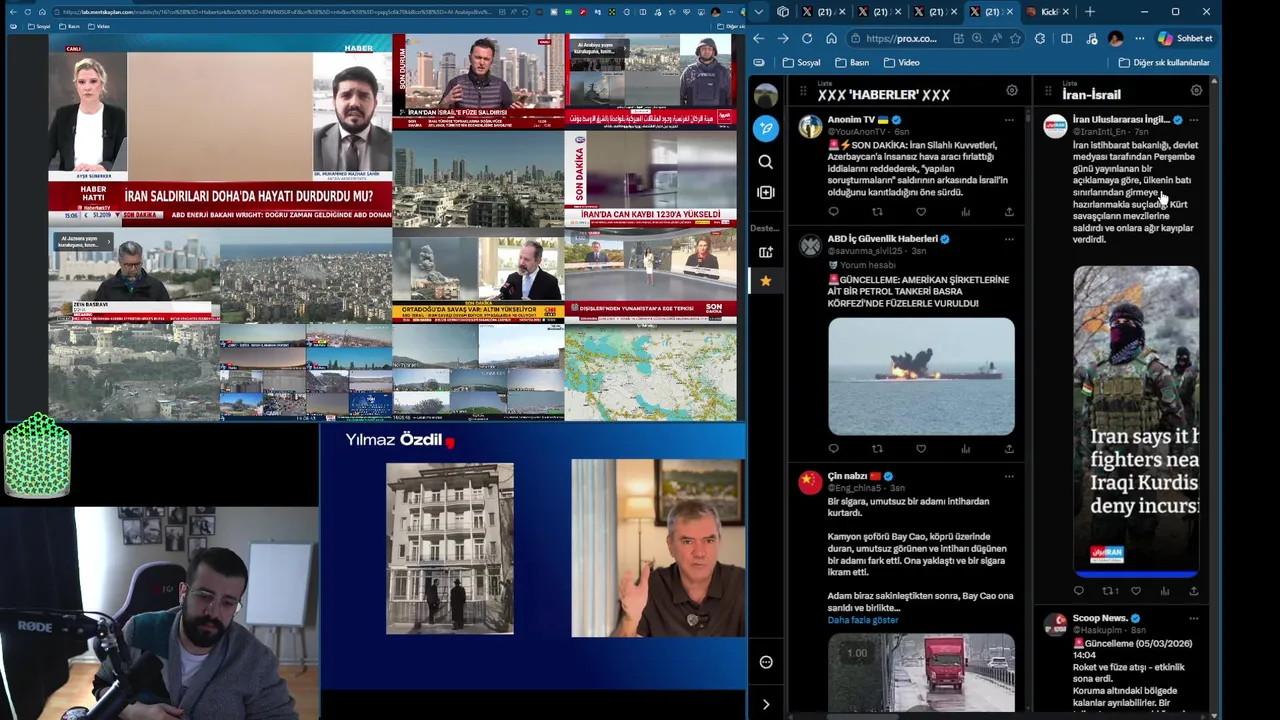This screenshot has width=1280, height=720.
Task: Open the profile avatar in X Pro sidebar
Action: (766, 95)
